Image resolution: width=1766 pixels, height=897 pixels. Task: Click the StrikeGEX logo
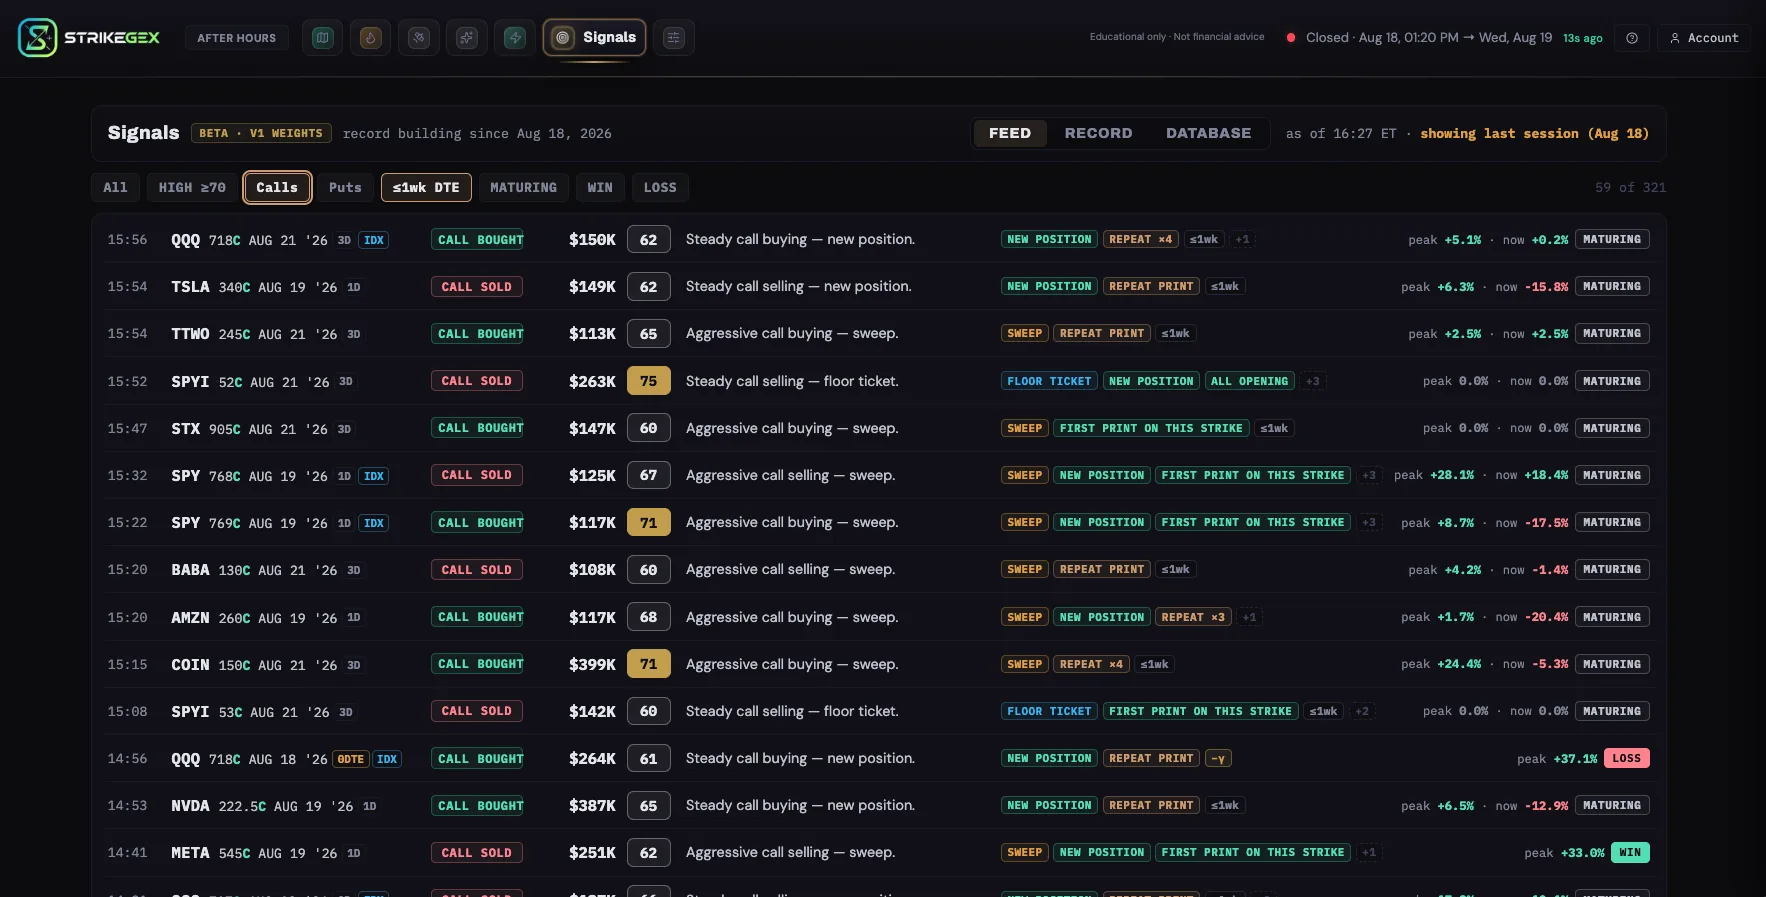[x=89, y=38]
